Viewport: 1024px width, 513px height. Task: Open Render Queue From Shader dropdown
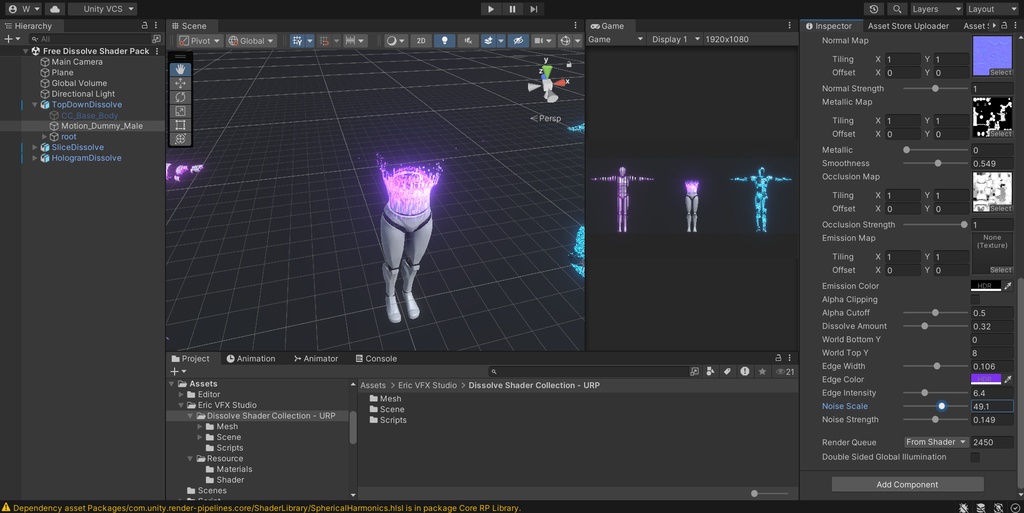[936, 442]
